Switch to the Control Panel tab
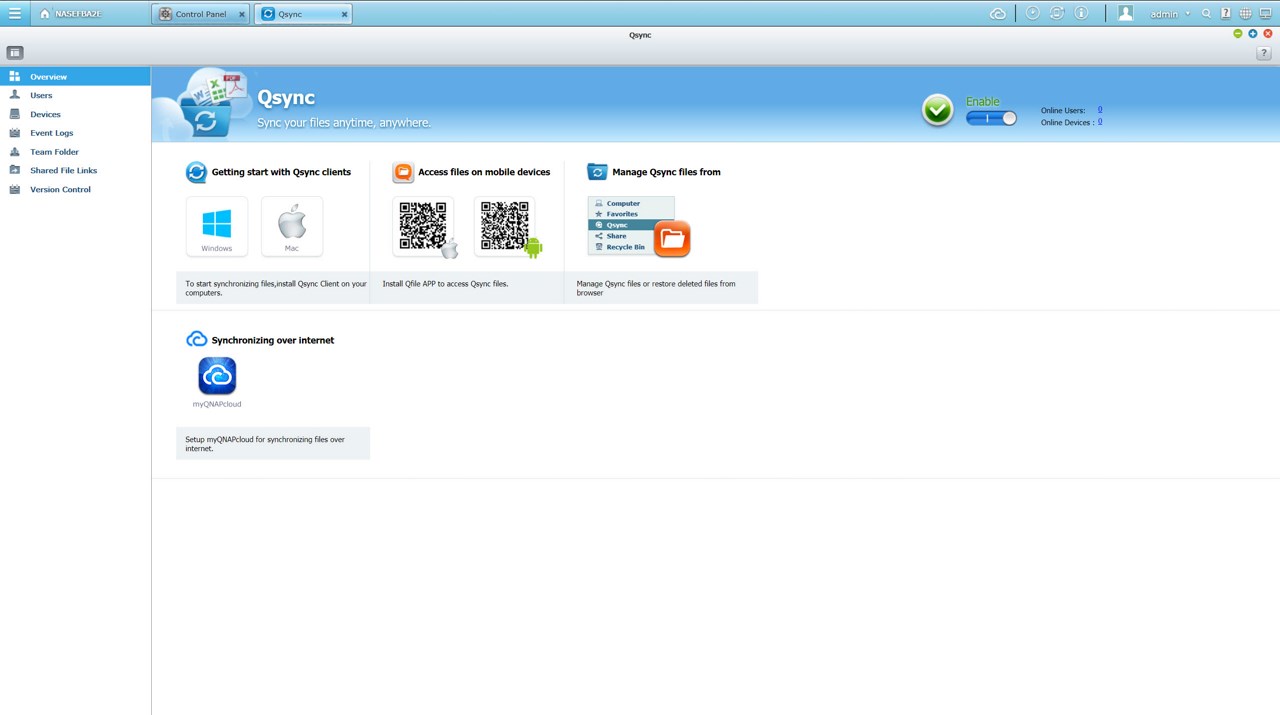This screenshot has width=1280, height=715. 201,14
